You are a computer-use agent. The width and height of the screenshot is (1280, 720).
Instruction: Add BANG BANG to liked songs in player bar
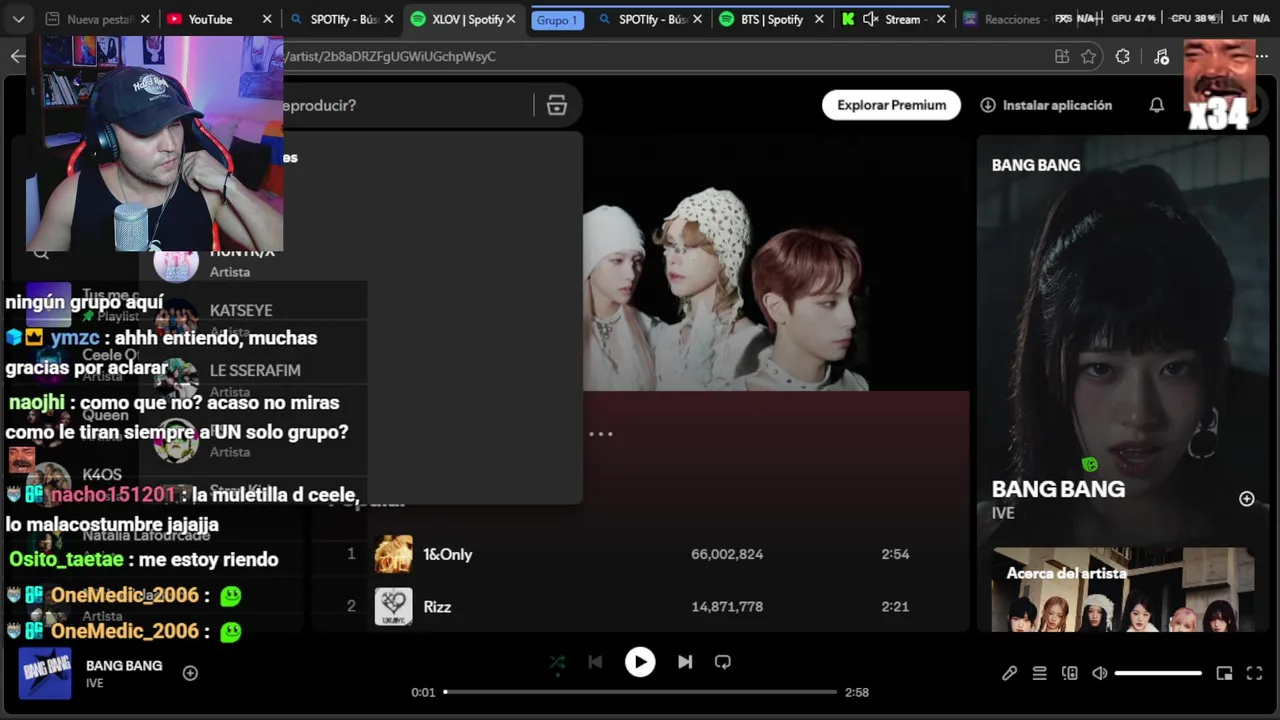coord(190,673)
